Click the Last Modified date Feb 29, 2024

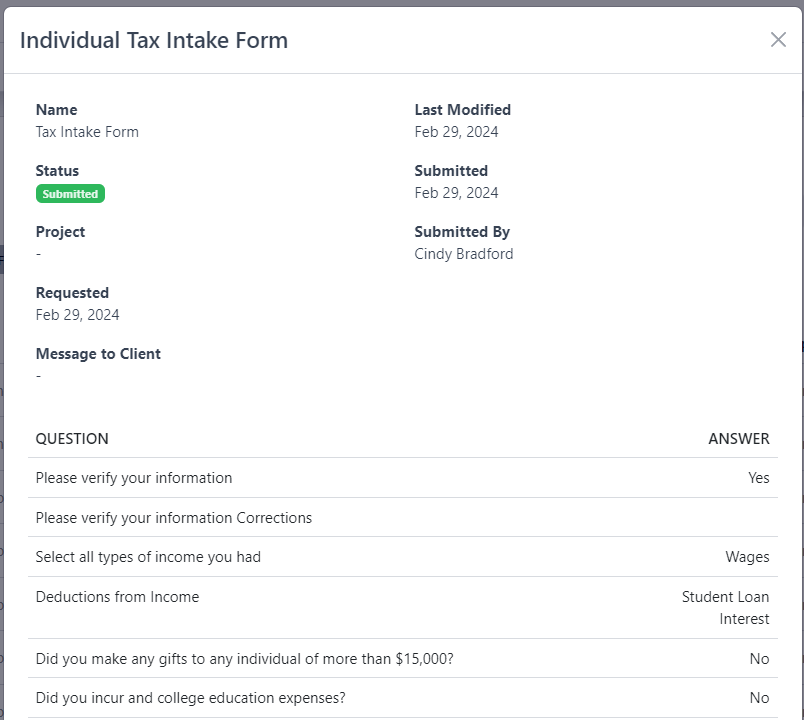[x=457, y=131]
